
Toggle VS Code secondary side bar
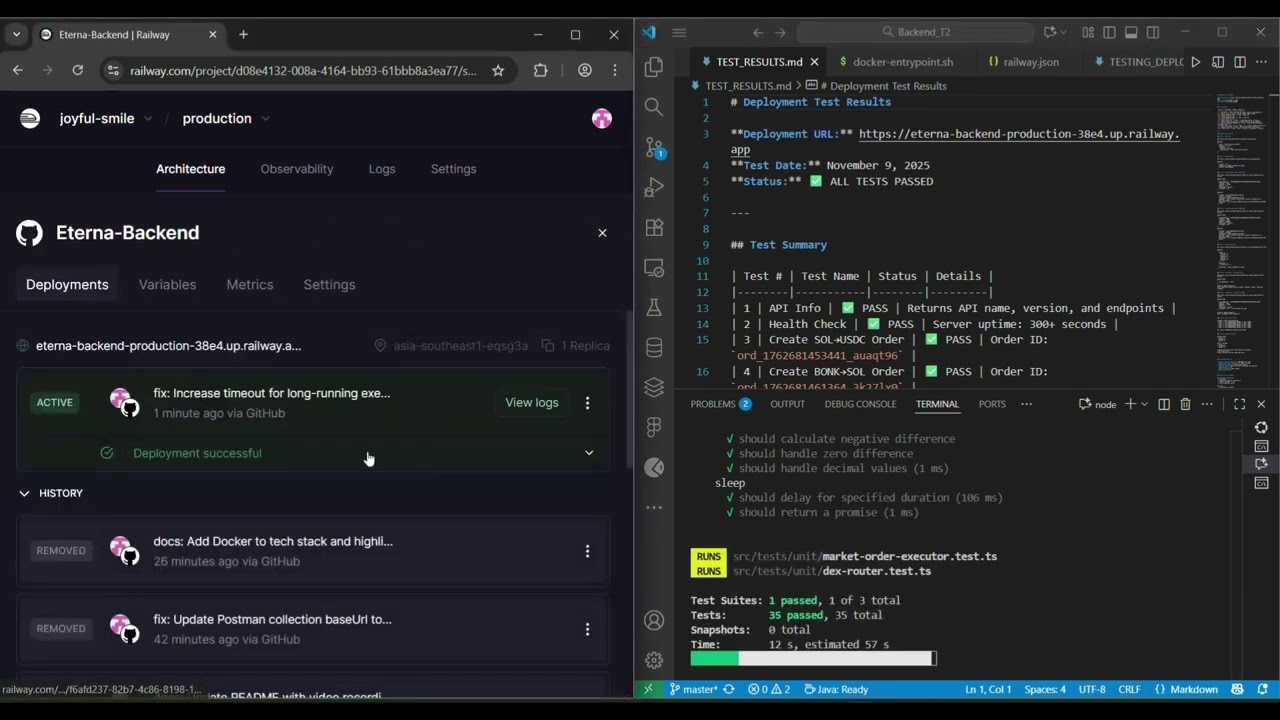(1153, 32)
